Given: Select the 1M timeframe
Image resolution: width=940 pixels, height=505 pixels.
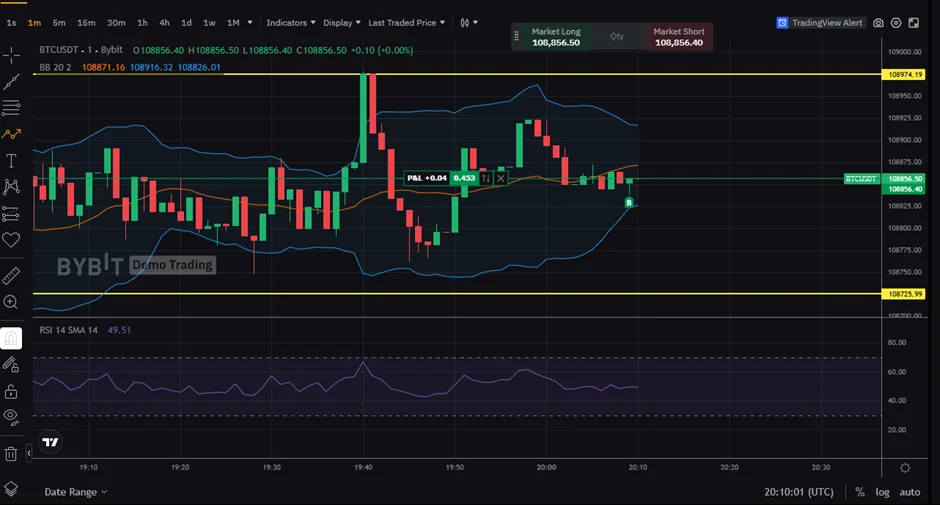Looking at the screenshot, I should (233, 23).
